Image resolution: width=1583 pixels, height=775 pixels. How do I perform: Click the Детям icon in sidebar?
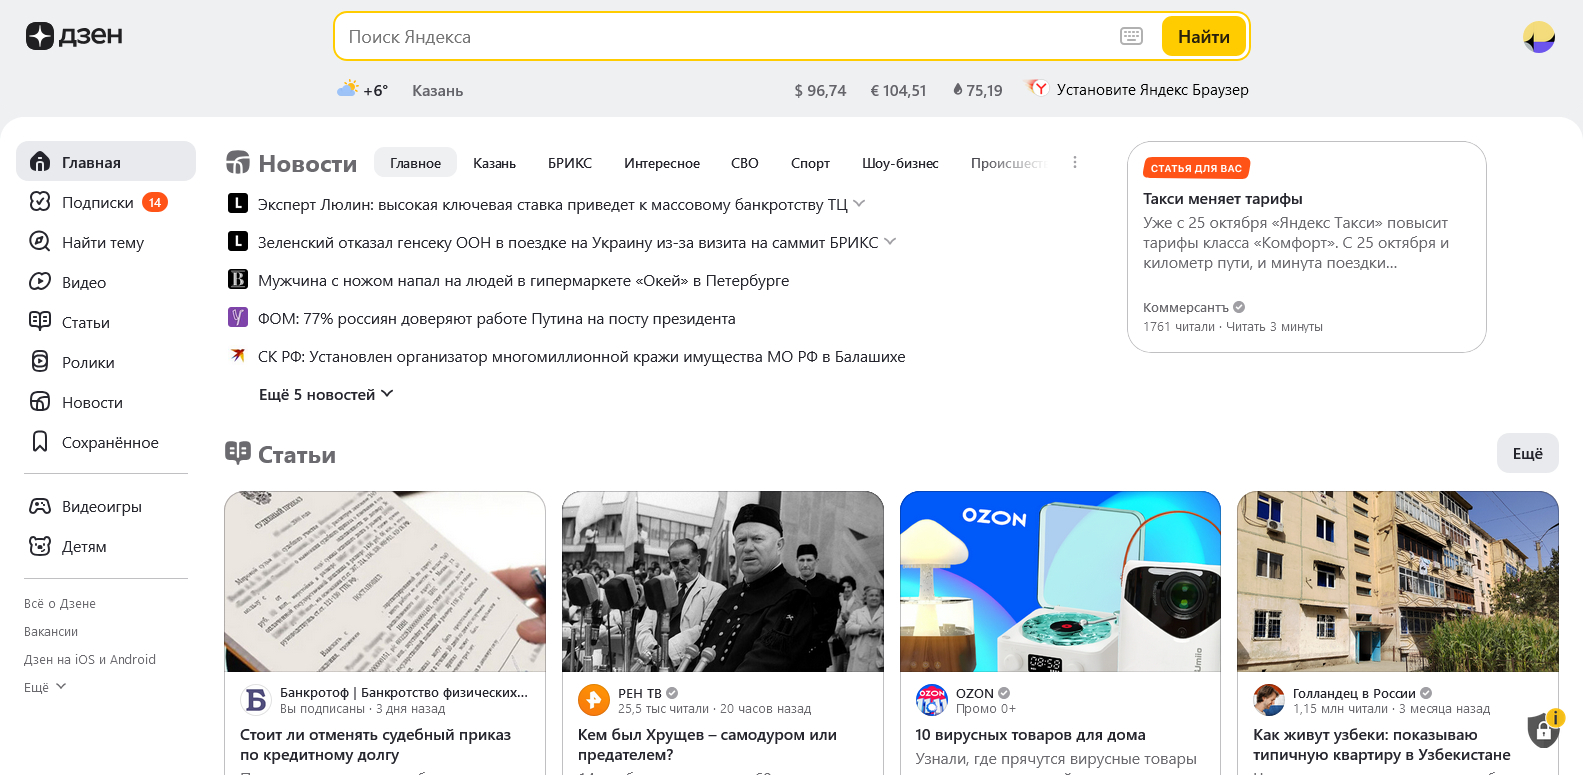point(40,546)
